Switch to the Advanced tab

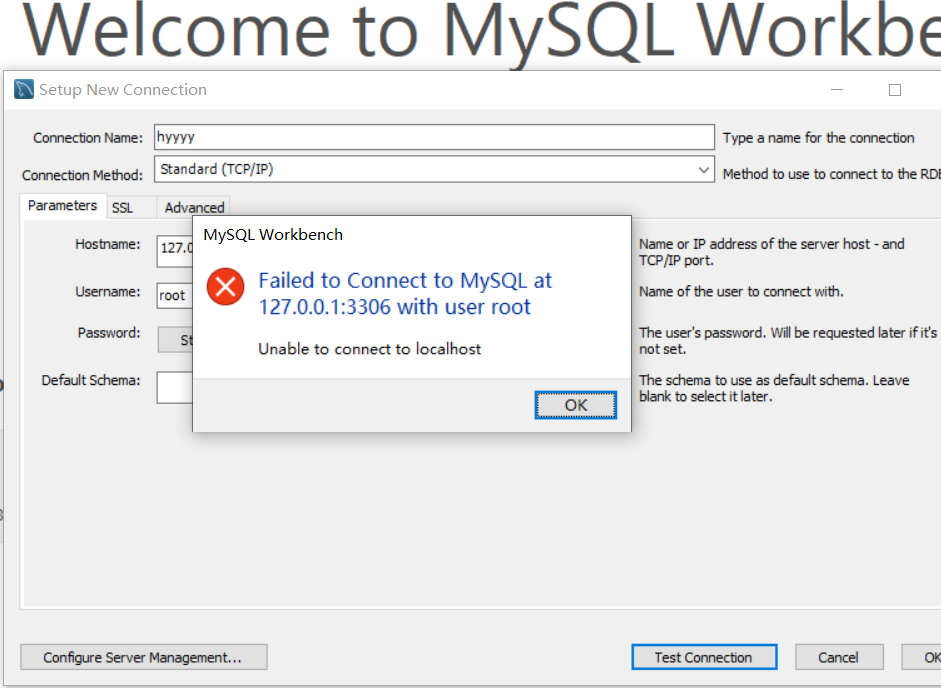coord(194,208)
